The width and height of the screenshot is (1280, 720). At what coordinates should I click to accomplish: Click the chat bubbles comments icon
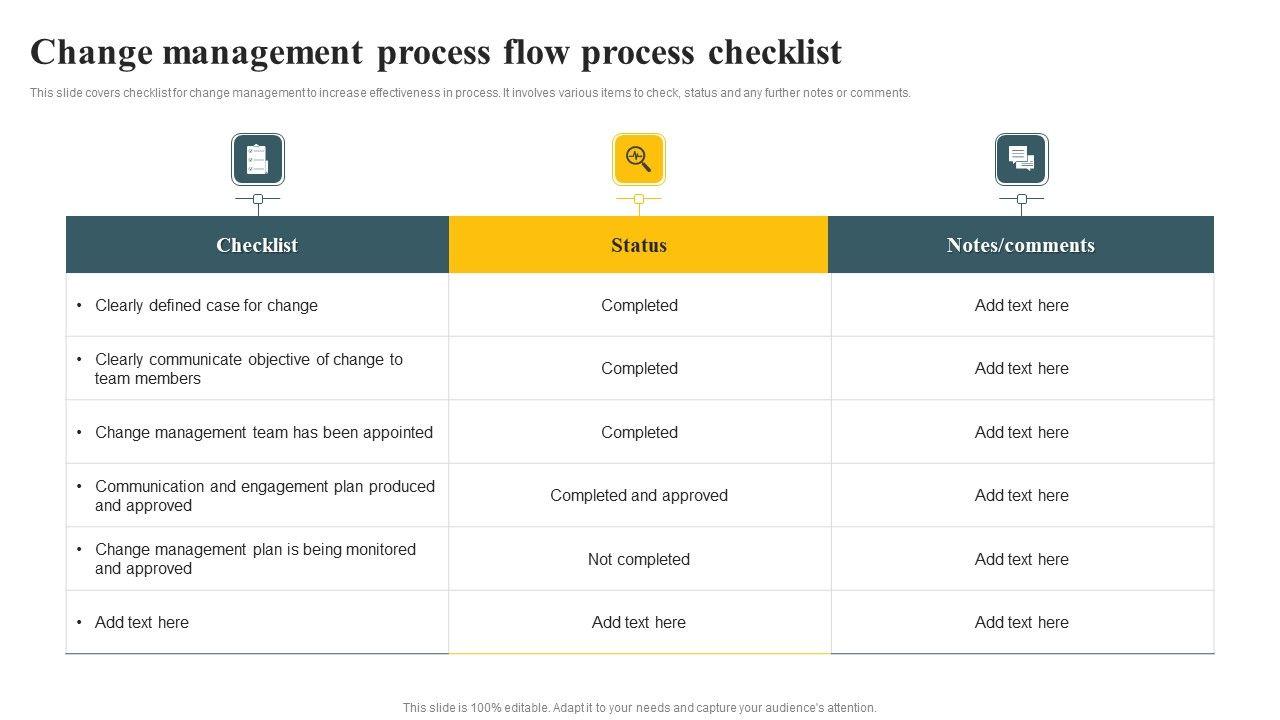[x=1021, y=160]
